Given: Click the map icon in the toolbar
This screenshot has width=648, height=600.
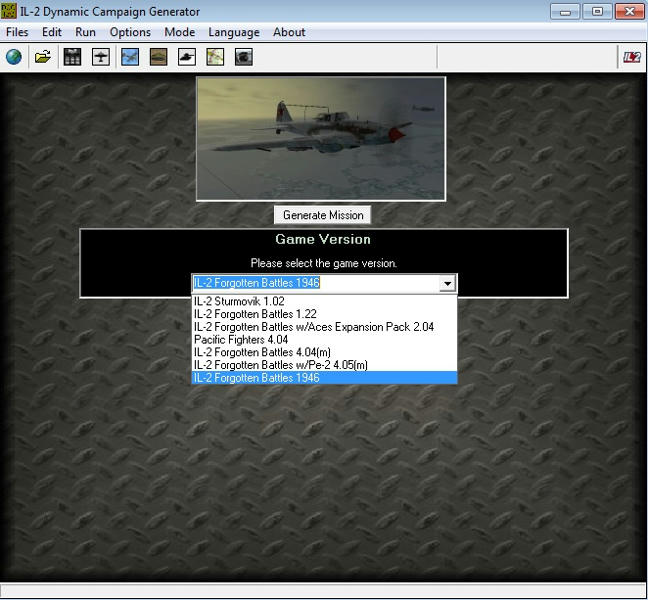Looking at the screenshot, I should [215, 57].
